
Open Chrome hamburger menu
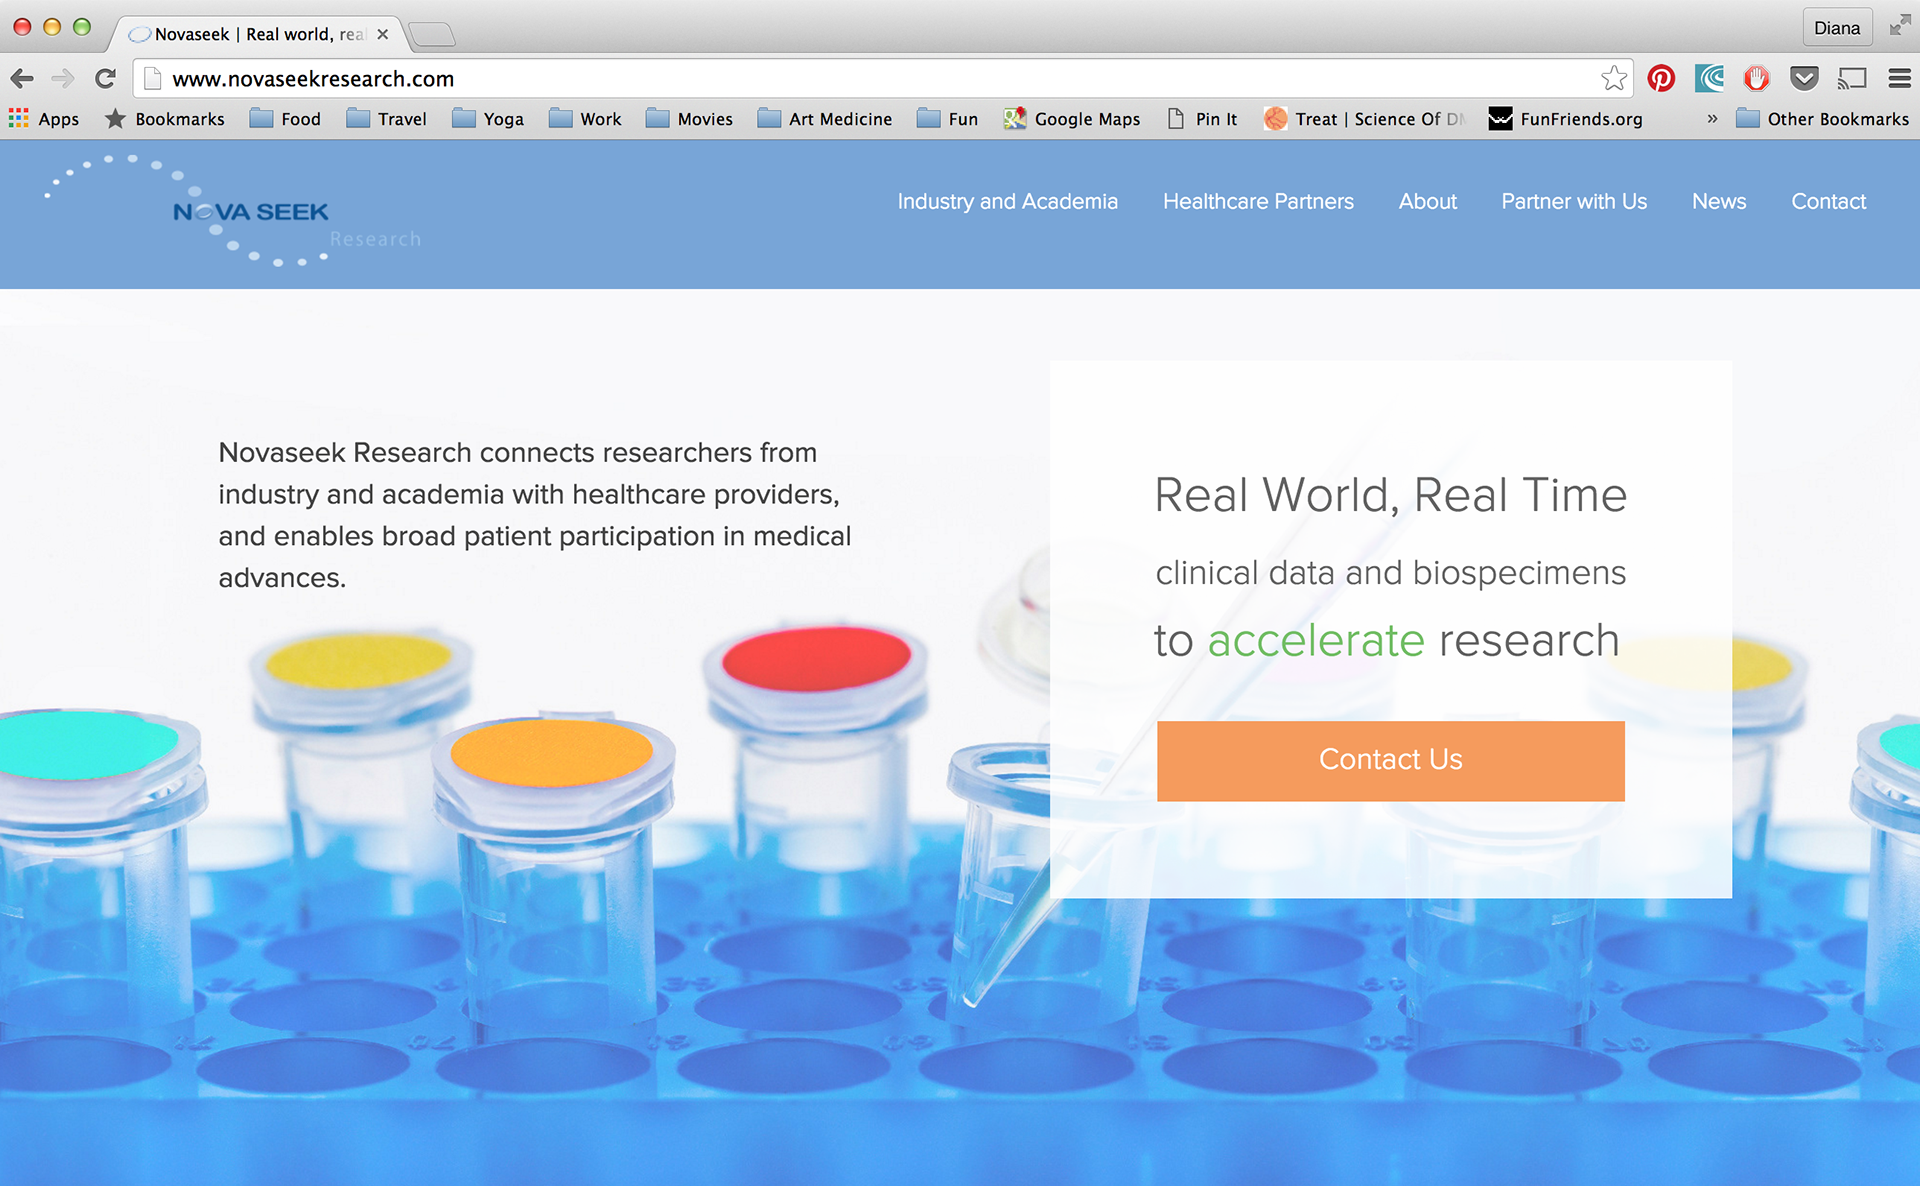pos(1899,78)
